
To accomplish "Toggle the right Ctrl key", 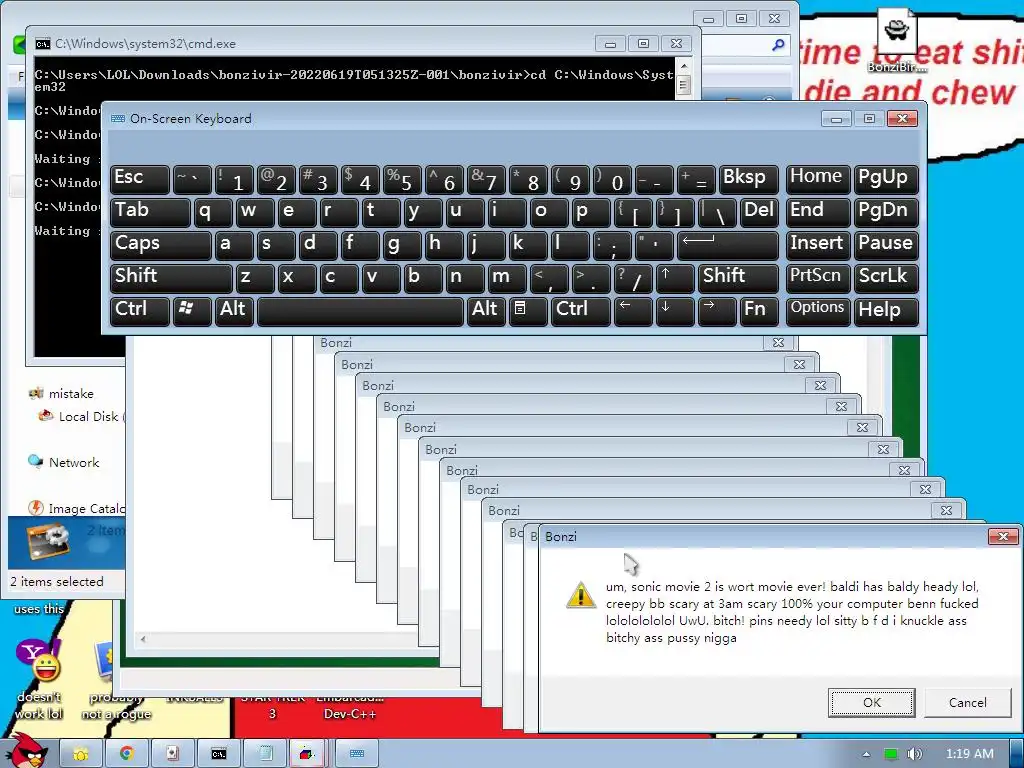I will click(x=581, y=310).
